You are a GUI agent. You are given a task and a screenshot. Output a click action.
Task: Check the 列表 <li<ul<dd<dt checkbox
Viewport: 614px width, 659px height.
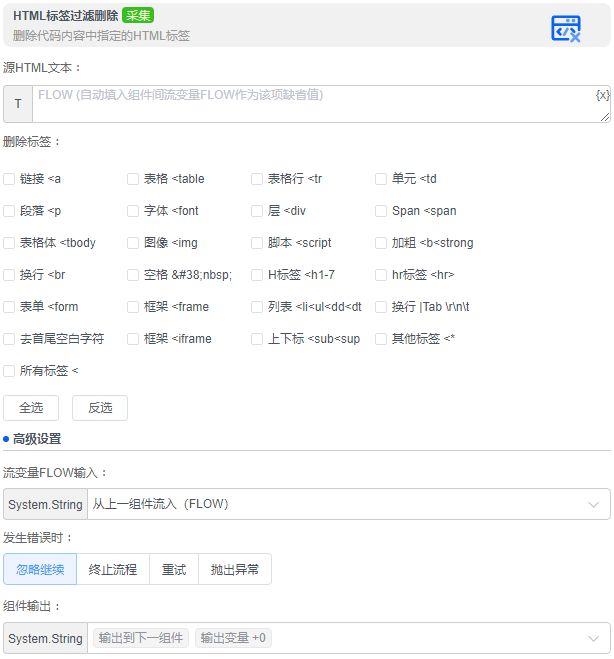click(x=257, y=307)
